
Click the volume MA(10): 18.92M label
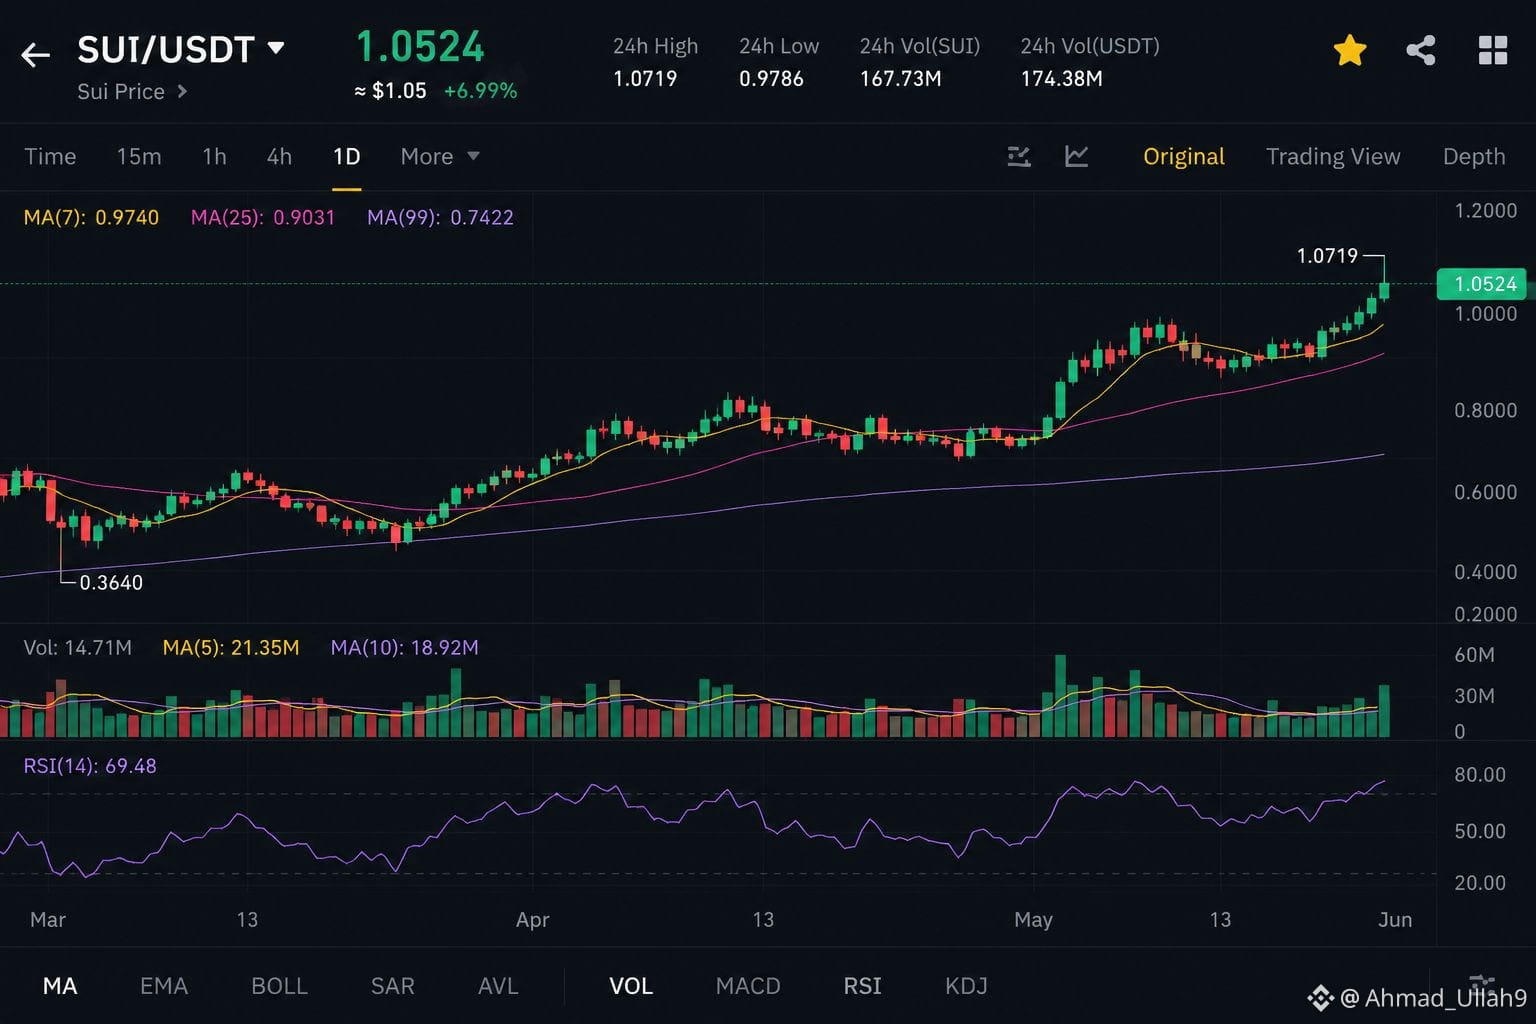pos(404,647)
